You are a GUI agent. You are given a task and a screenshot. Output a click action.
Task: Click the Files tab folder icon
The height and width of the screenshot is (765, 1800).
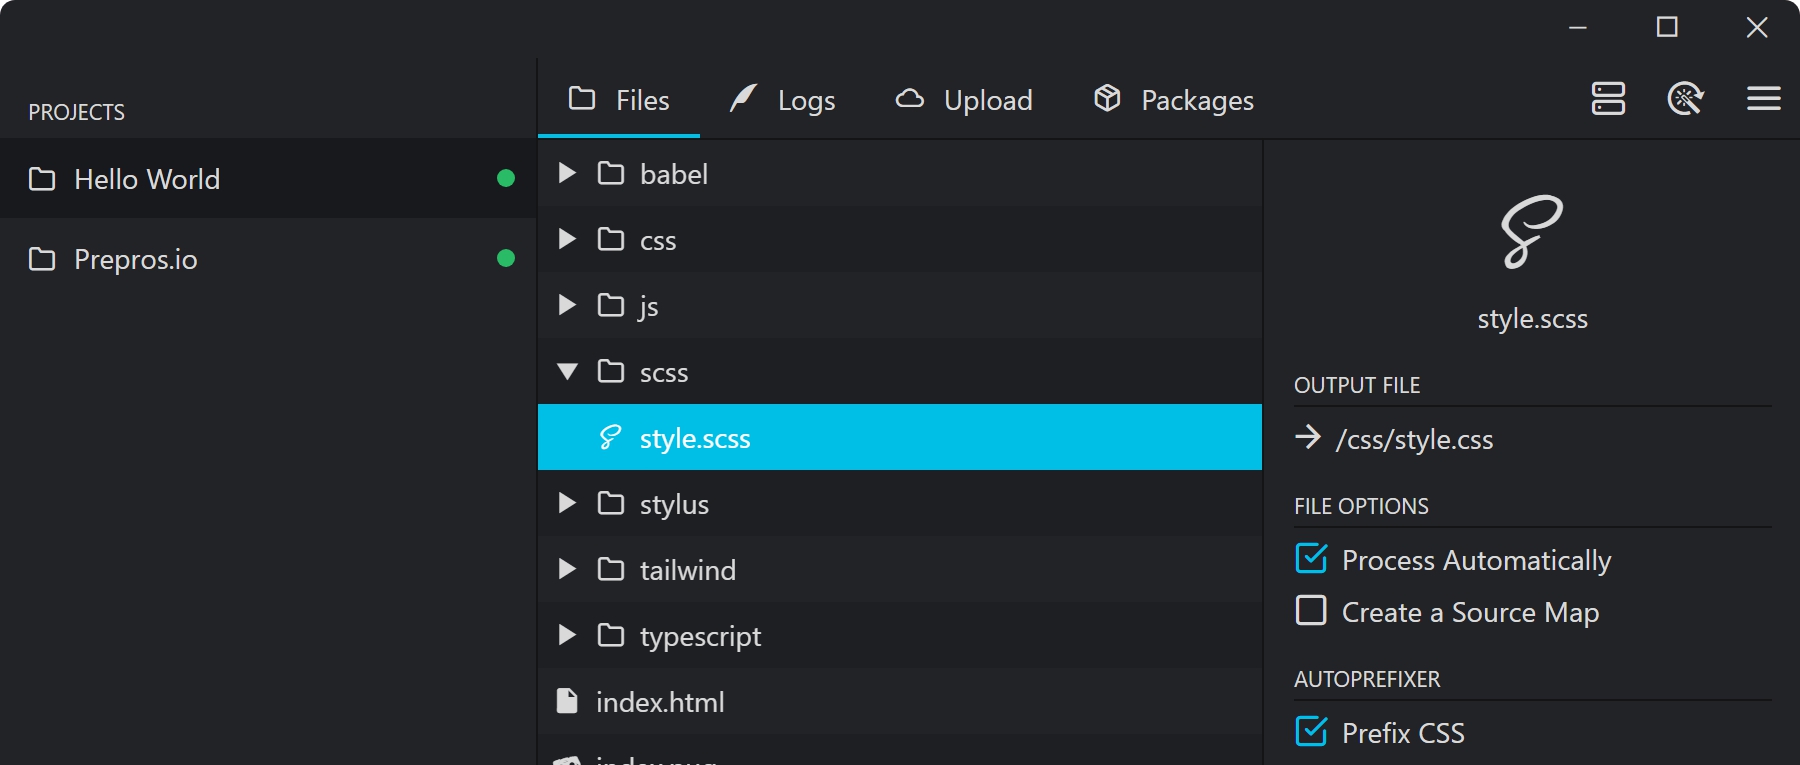(x=582, y=98)
